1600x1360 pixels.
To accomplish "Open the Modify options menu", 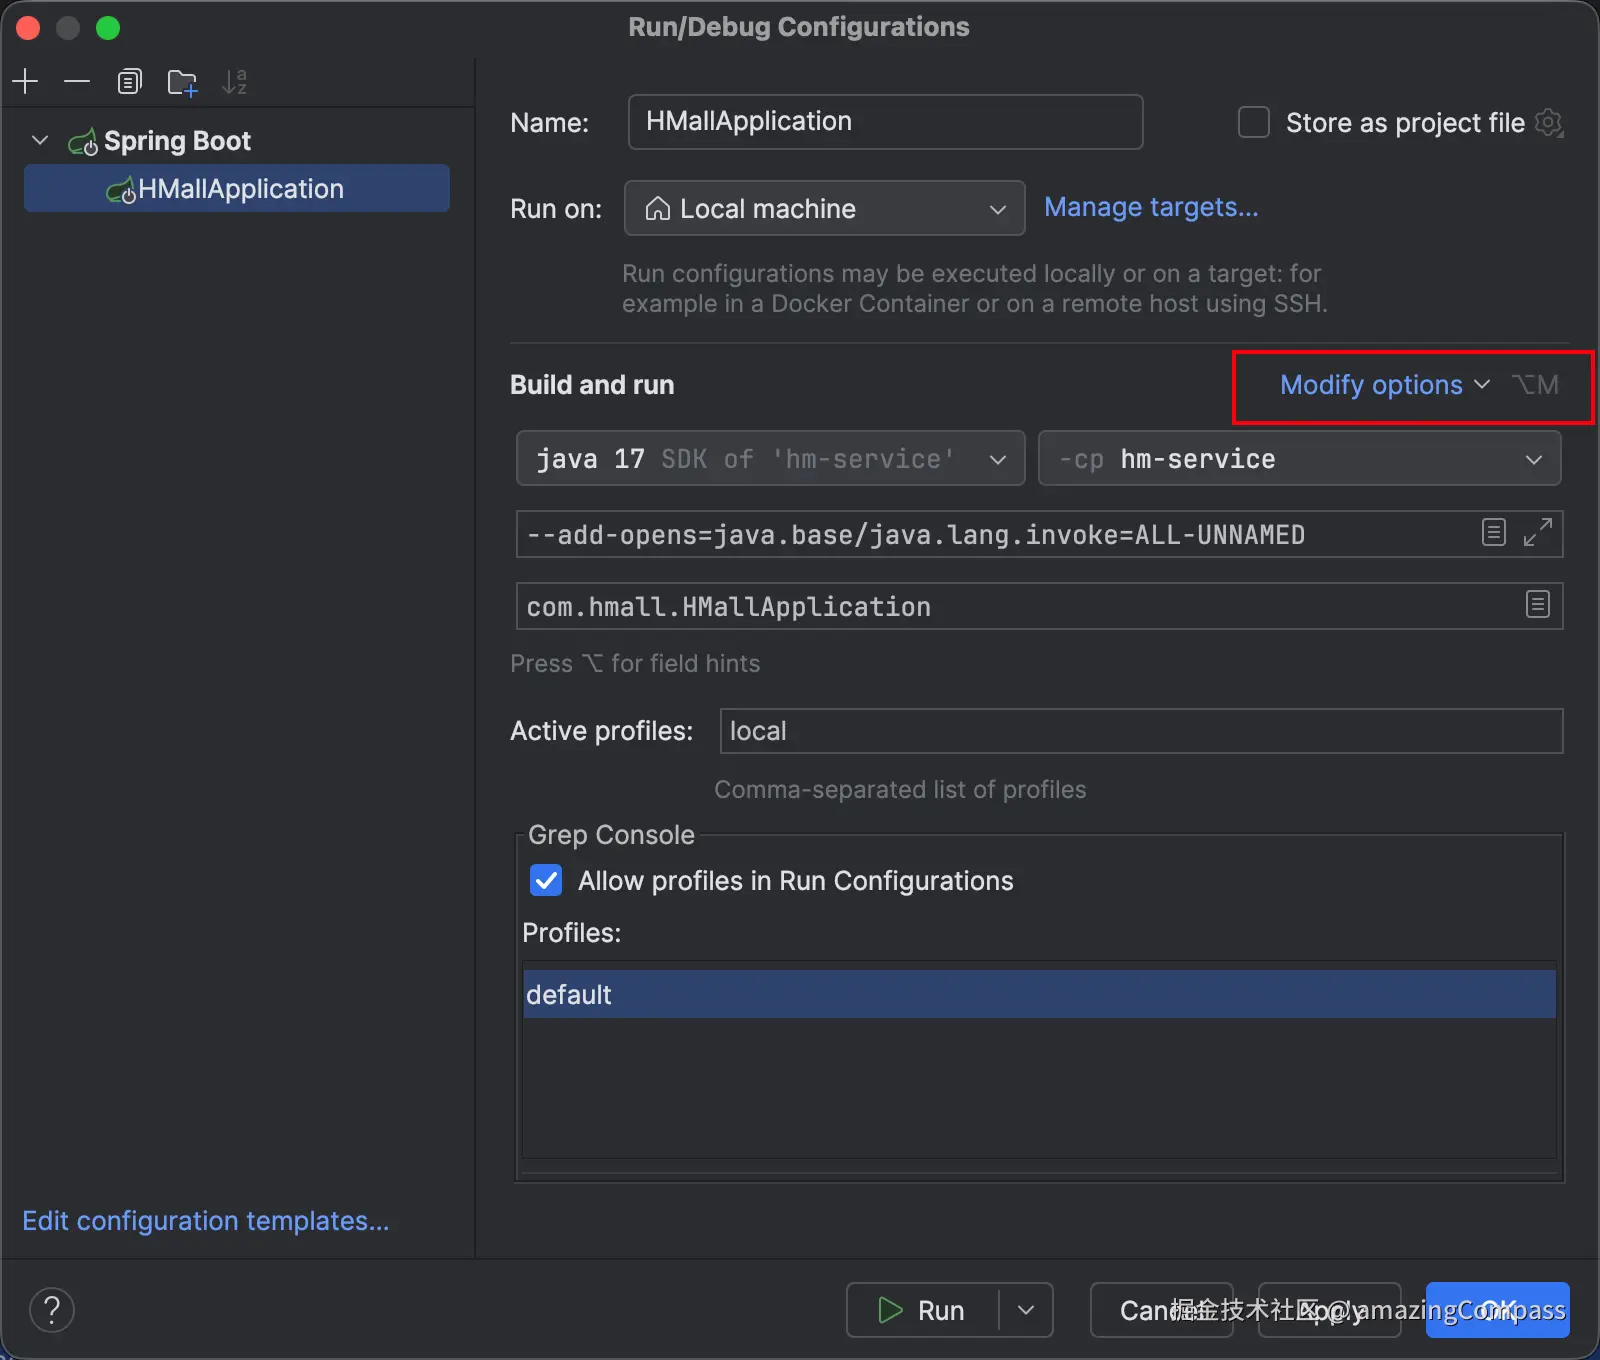I will 1384,385.
